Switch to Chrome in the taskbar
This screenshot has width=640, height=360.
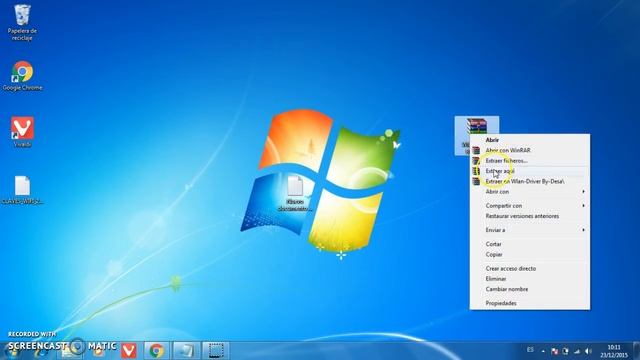coord(156,351)
